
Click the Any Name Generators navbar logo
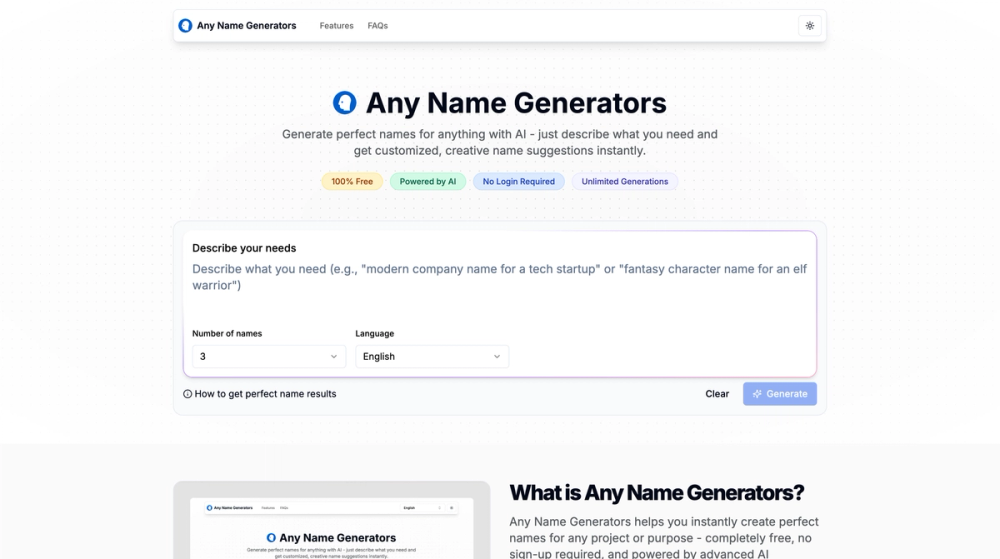tap(185, 25)
